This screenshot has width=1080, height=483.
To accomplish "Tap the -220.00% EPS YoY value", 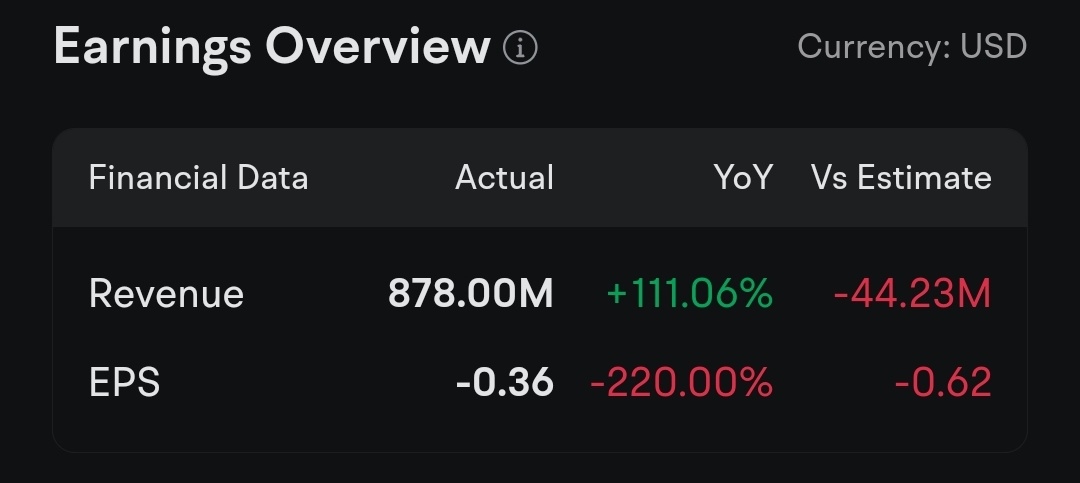I will pyautogui.click(x=681, y=382).
